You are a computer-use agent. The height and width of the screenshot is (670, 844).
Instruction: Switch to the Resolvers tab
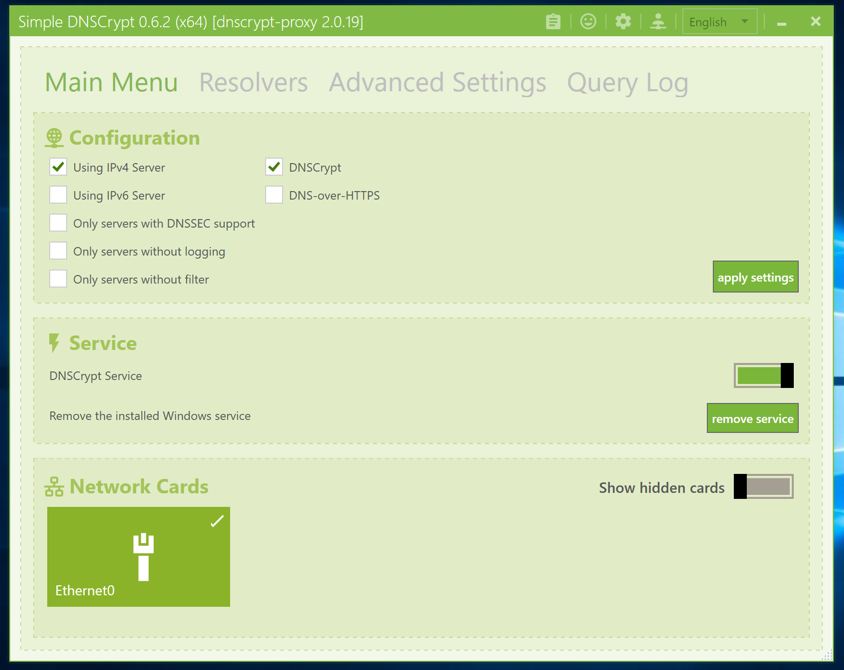coord(254,83)
